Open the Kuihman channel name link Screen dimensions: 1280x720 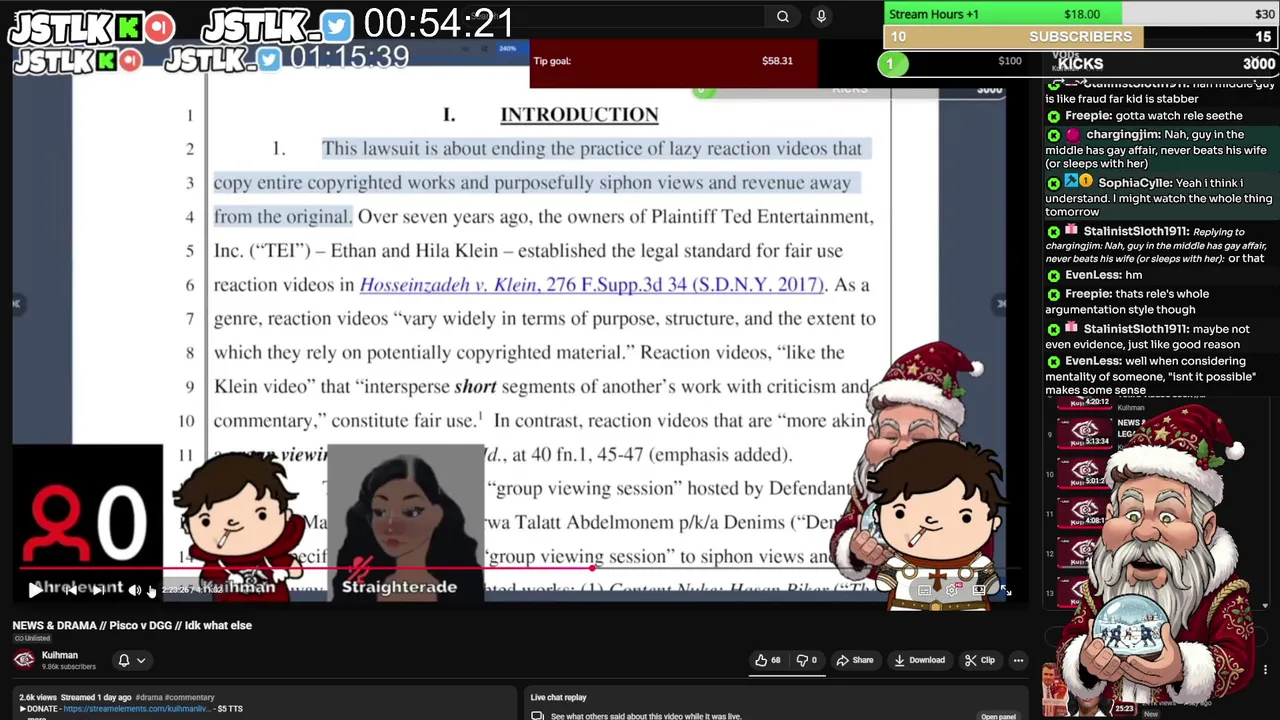60,655
